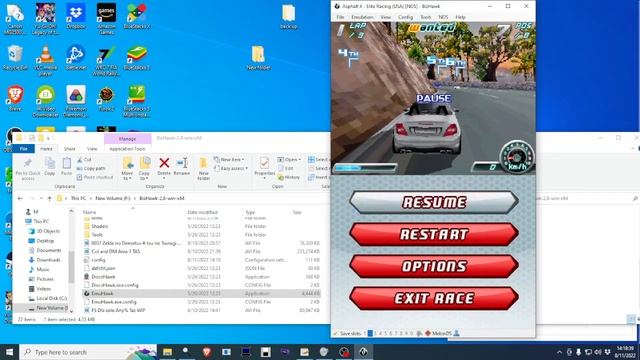Open the BizHawk File menu
This screenshot has height=360, width=640.
(x=340, y=17)
